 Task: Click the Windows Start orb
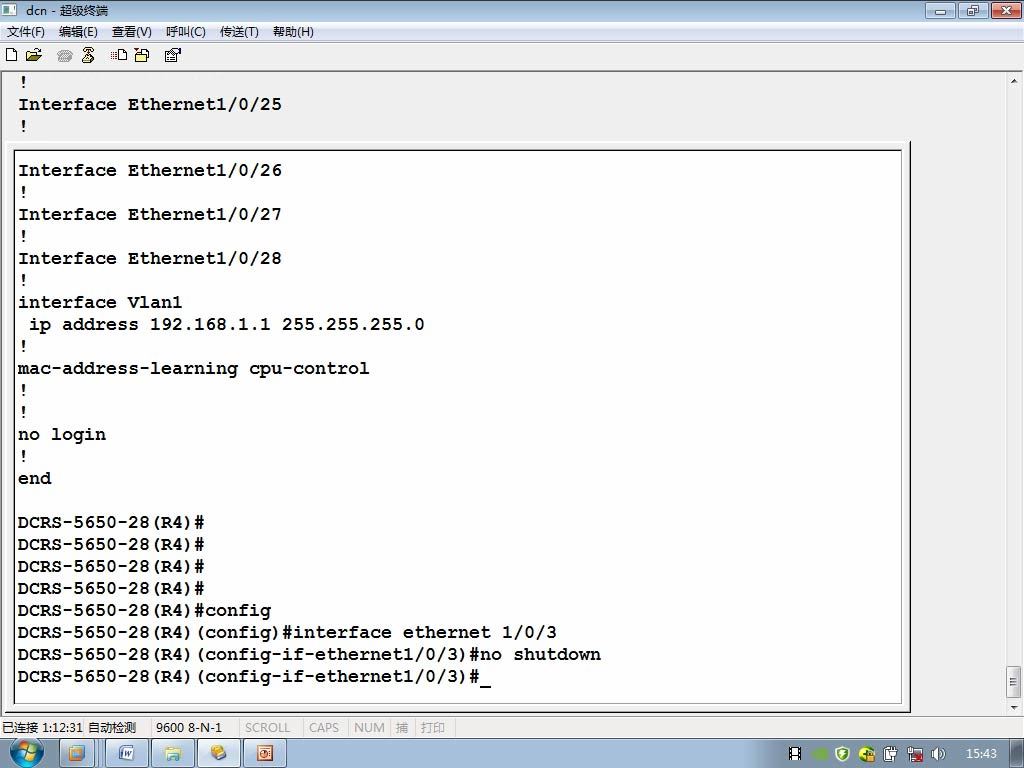click(x=27, y=753)
